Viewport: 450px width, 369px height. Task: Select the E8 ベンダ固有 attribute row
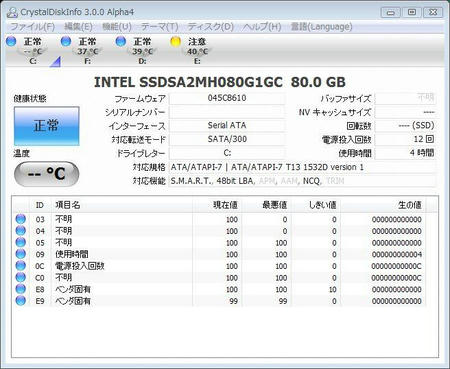[220, 289]
